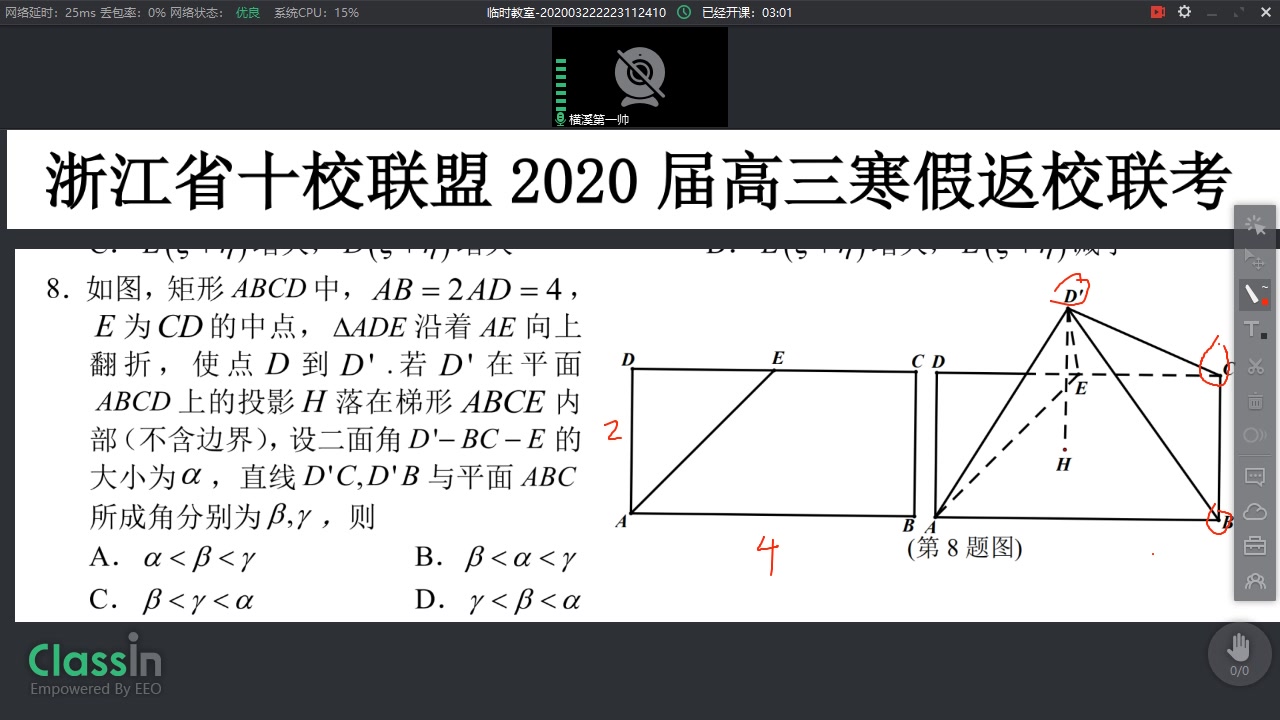
Task: Open the Cloud disk
Action: (1255, 511)
